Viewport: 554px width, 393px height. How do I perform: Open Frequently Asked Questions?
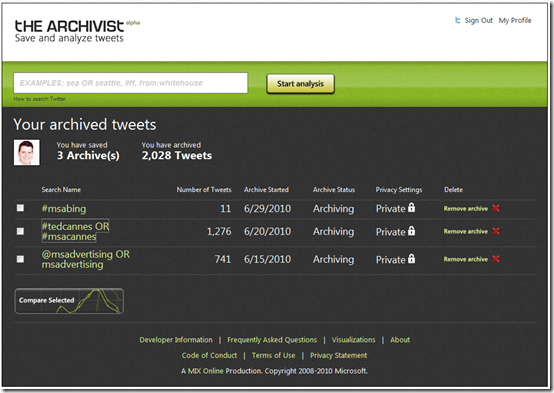pos(272,340)
